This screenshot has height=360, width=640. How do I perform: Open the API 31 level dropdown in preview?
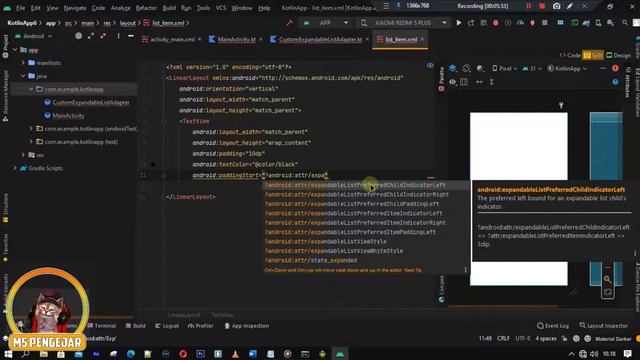pos(532,69)
